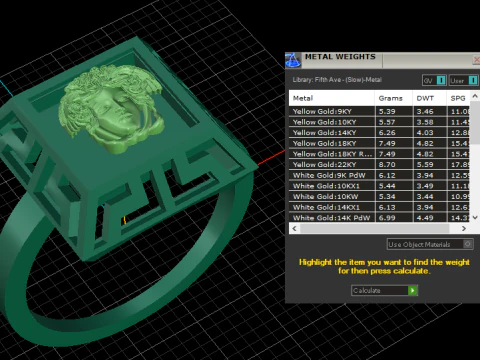Click the green arrow next to Calculate

click(413, 291)
